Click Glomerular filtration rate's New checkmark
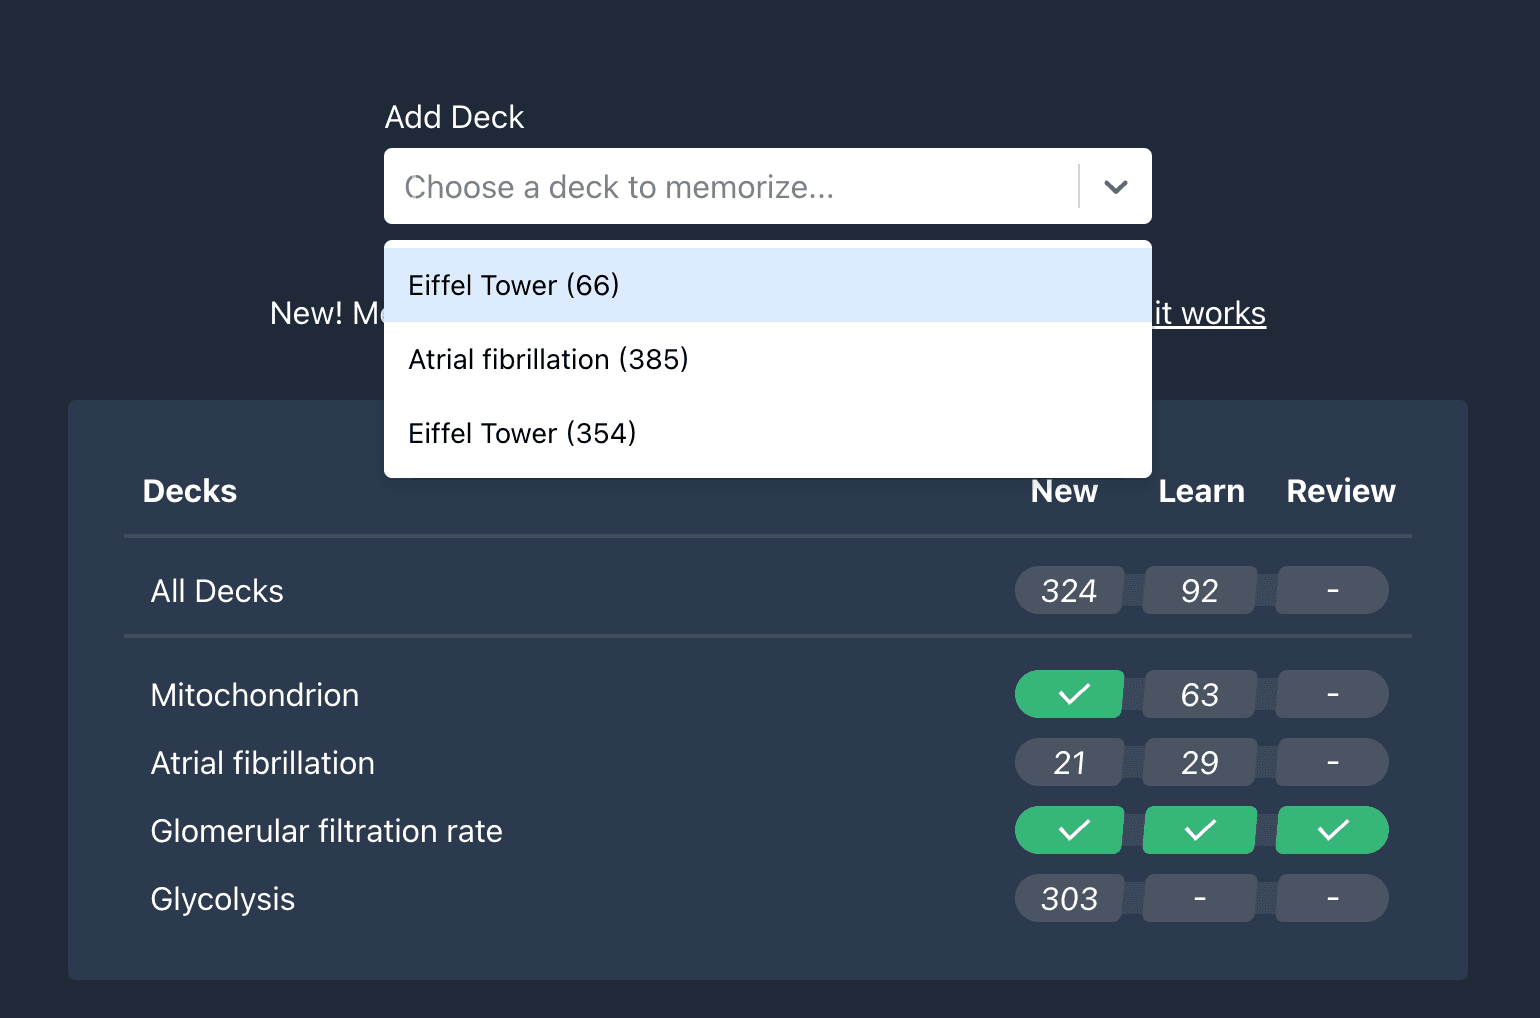Screen dimensions: 1540x1018 point(1069,830)
